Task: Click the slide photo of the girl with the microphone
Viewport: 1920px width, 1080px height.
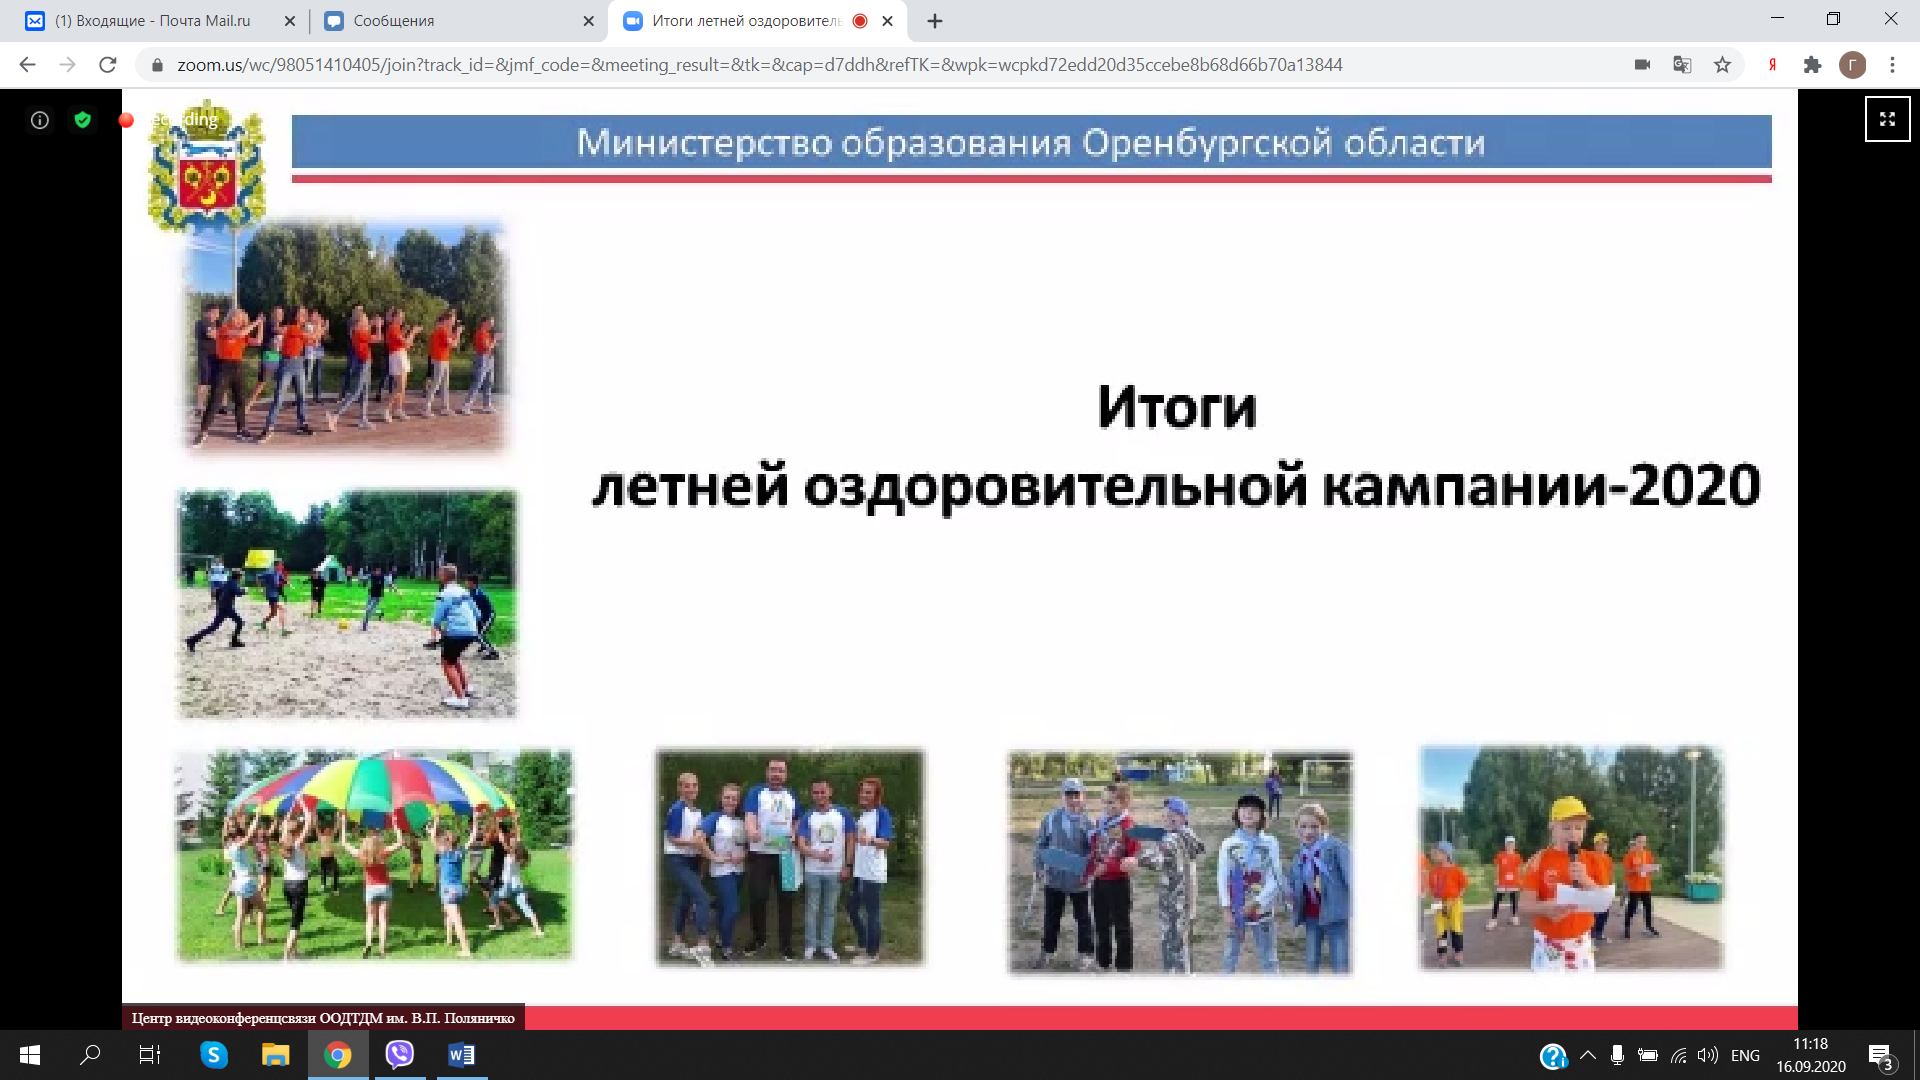Action: tap(1572, 858)
